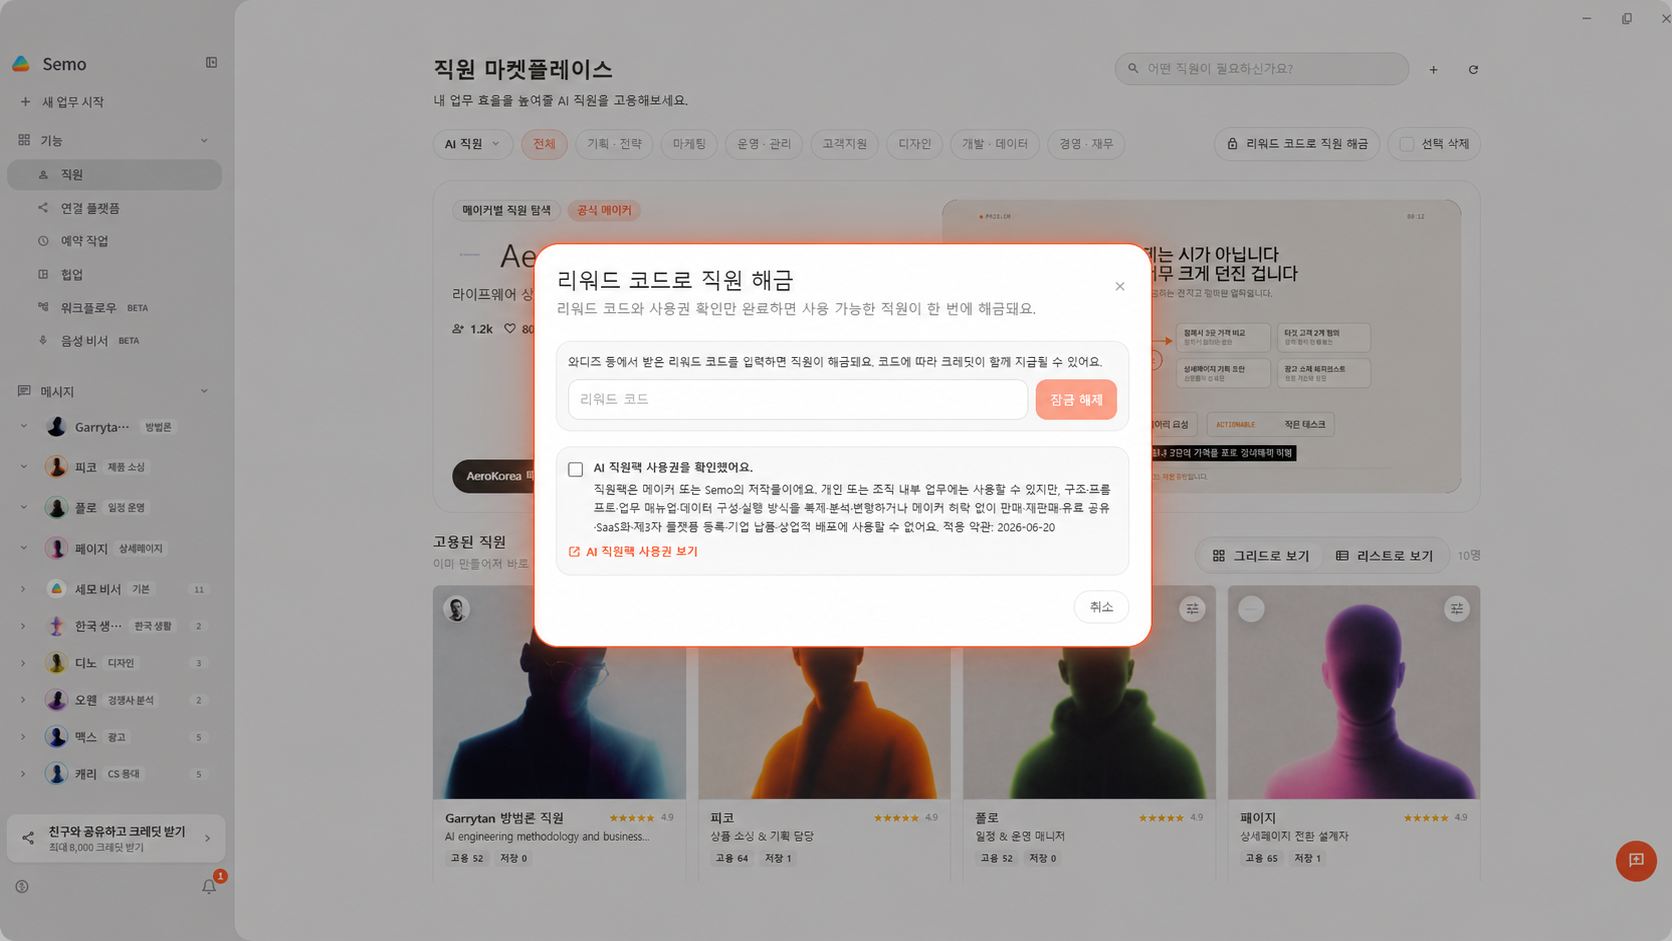Click the refresh icon near search
Screen dimensions: 1672x941
(1473, 70)
